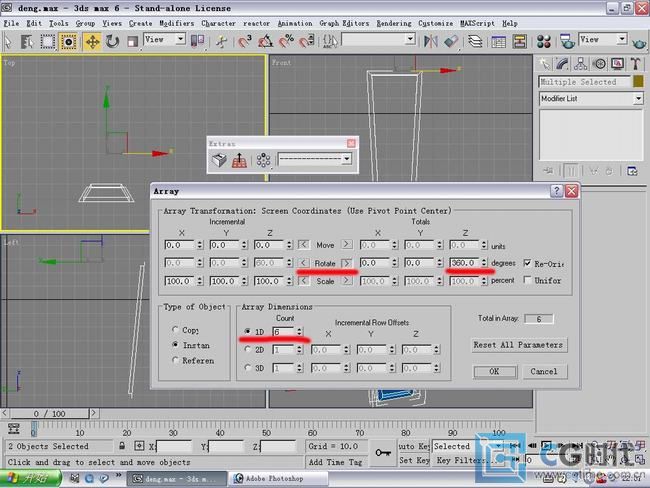Select the Select Object arrow tool

coord(8,41)
